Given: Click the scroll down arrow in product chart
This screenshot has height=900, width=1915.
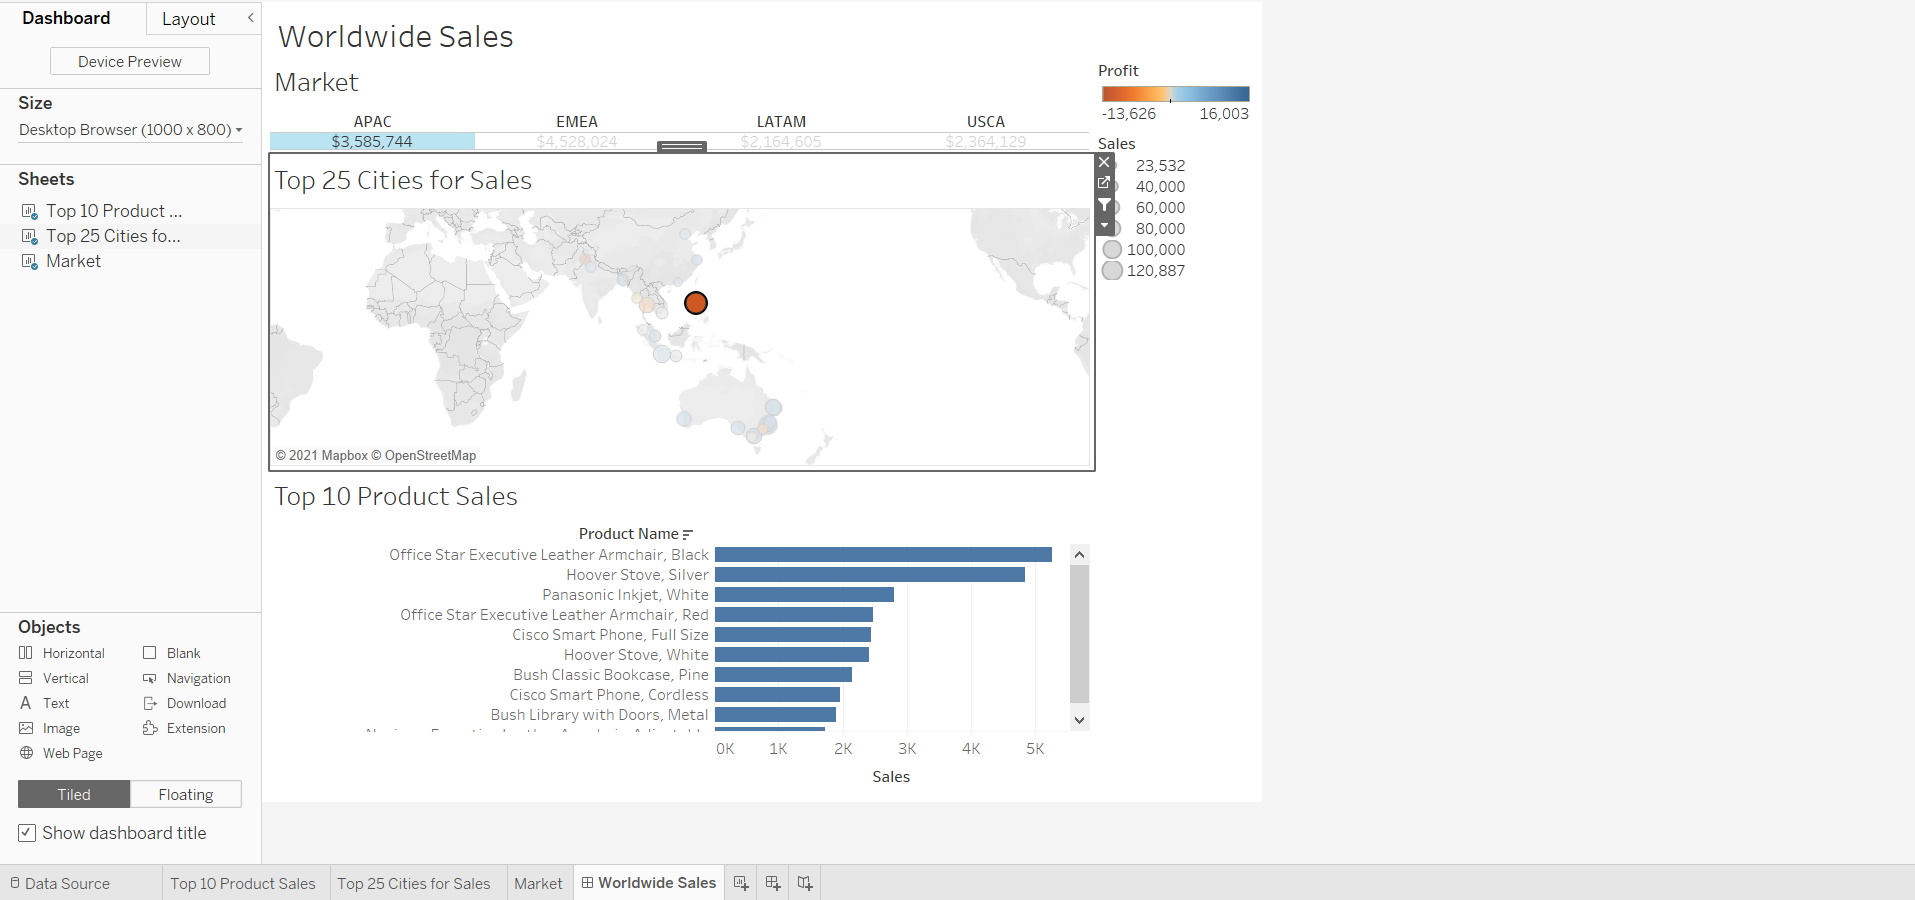Looking at the screenshot, I should click(1079, 720).
